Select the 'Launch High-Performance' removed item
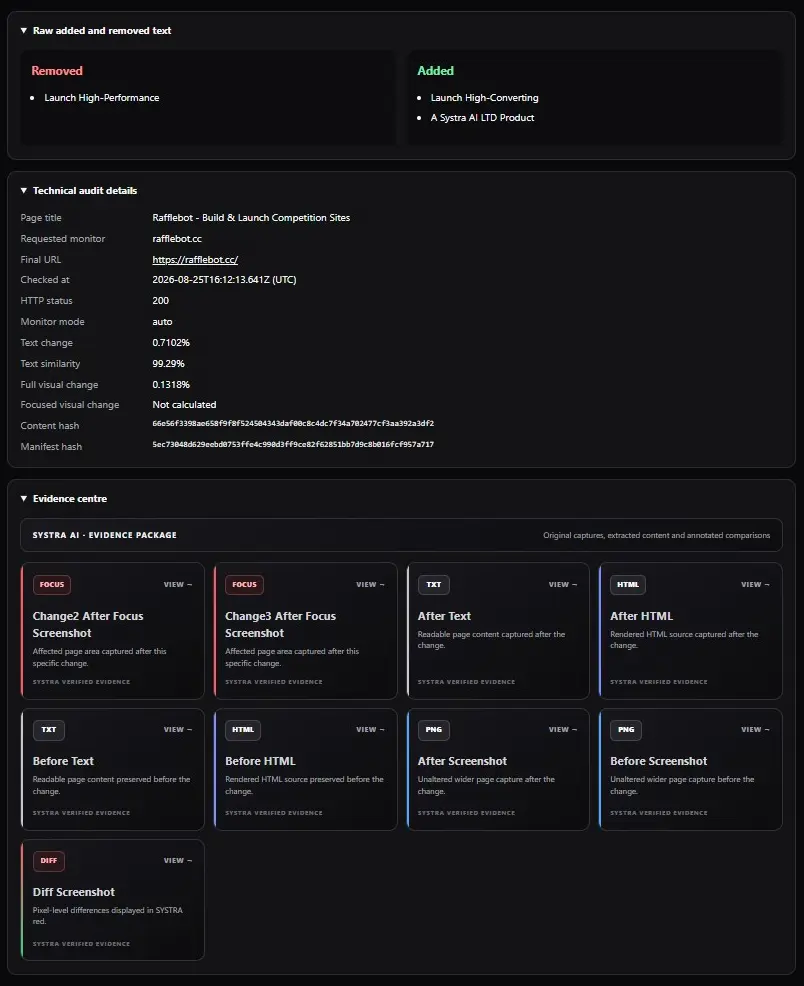Viewport: 804px width, 986px height. point(102,98)
